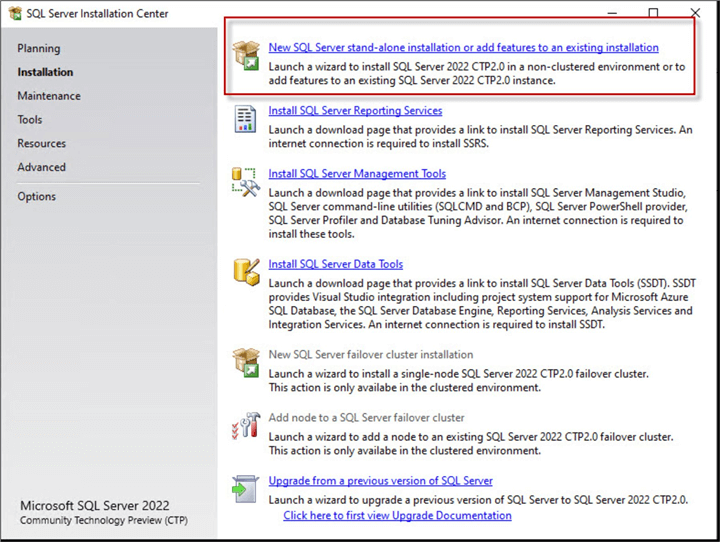Start new SQL Server stand-alone installation link
Screen dimensions: 720x542
tap(463, 47)
